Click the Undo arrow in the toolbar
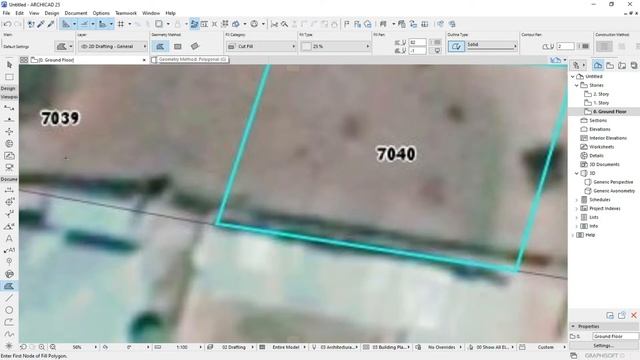This screenshot has height=360, width=640. [x=6, y=24]
